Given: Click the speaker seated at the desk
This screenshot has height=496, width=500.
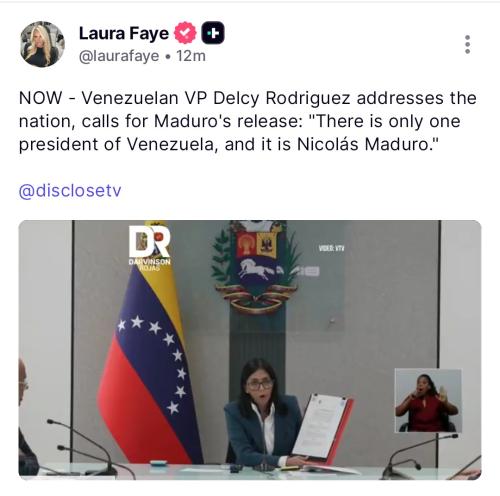Looking at the screenshot, I should 263,413.
